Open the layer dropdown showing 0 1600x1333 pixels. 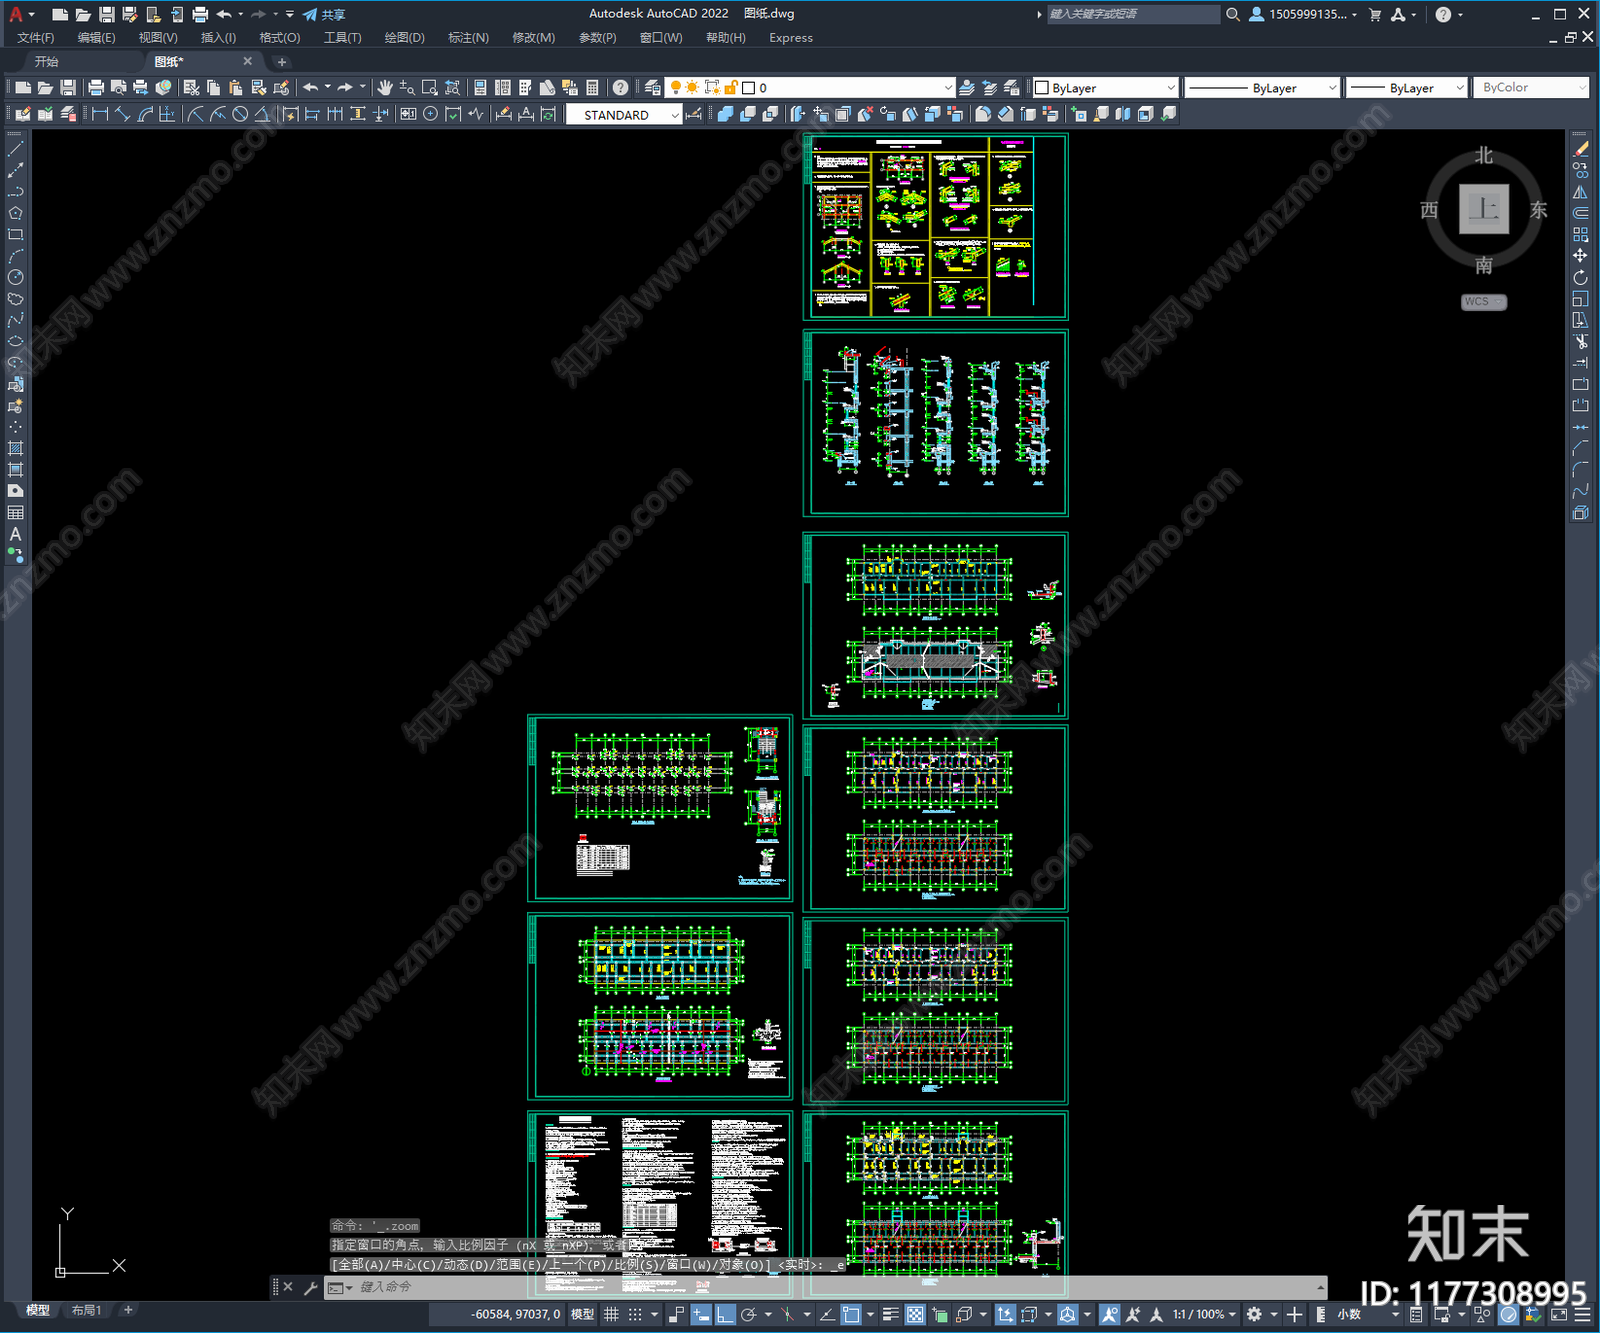[x=810, y=88]
